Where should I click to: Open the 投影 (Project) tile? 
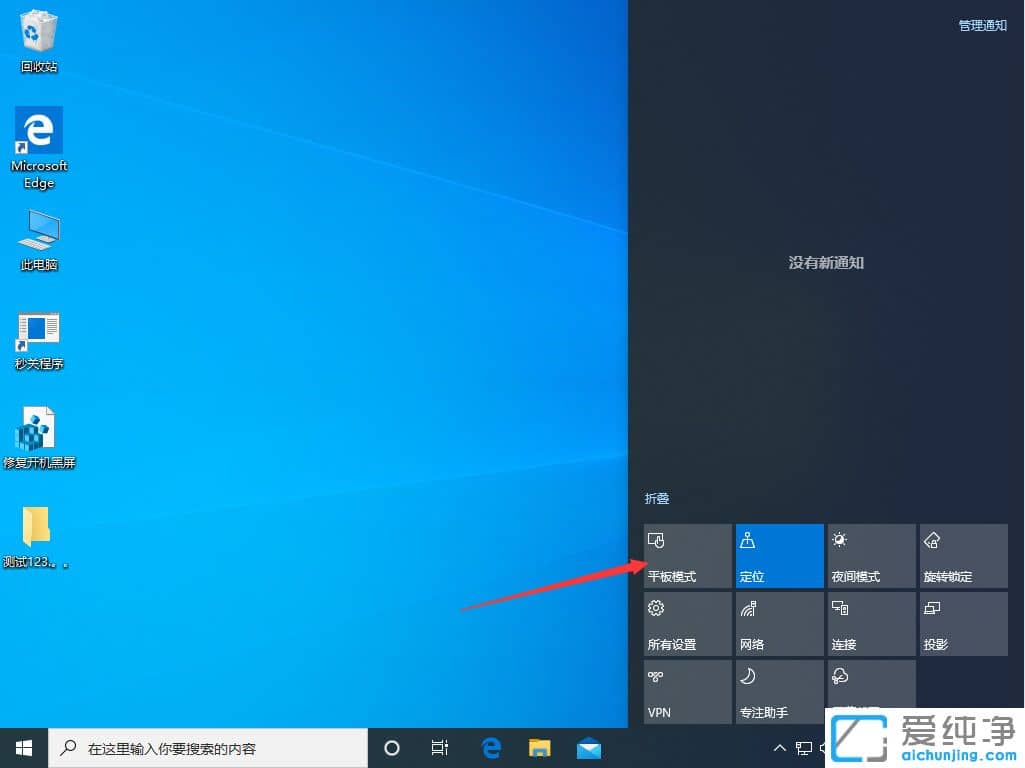[963, 624]
